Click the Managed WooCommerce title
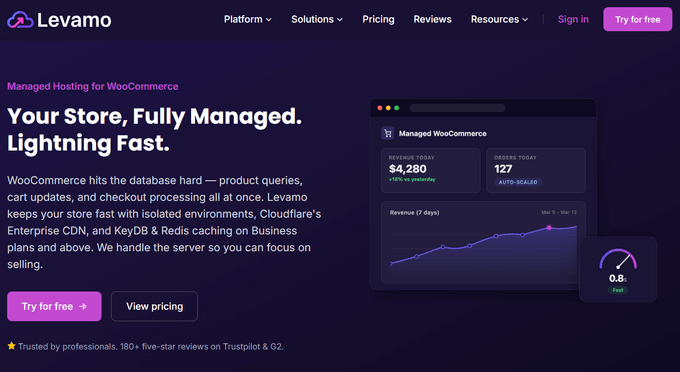Viewport: 680px width, 372px height. (x=442, y=134)
